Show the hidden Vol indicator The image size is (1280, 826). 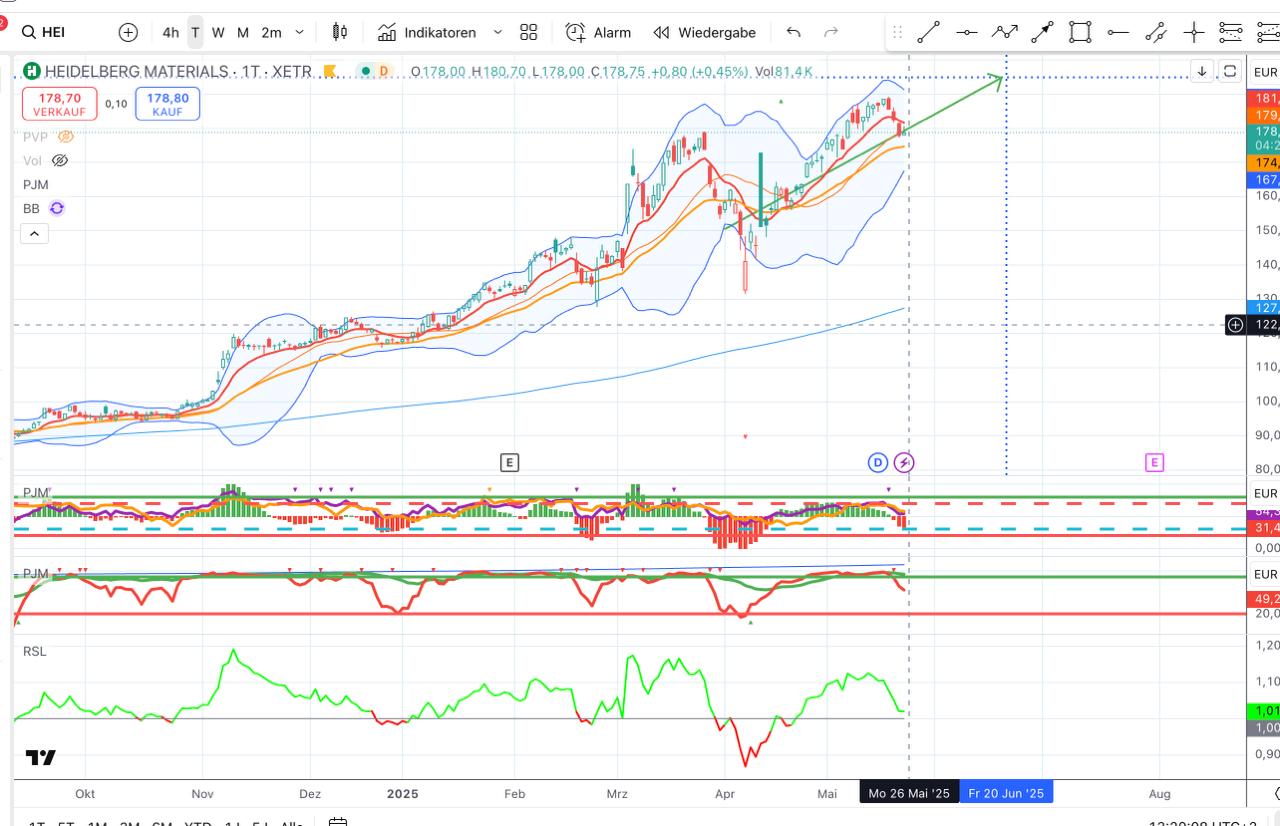(x=59, y=160)
